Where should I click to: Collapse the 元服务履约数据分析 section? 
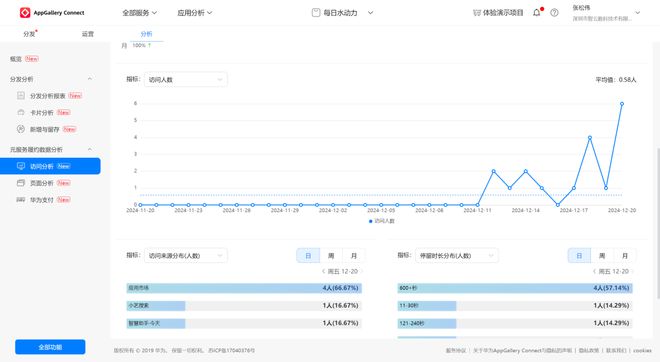point(90,149)
